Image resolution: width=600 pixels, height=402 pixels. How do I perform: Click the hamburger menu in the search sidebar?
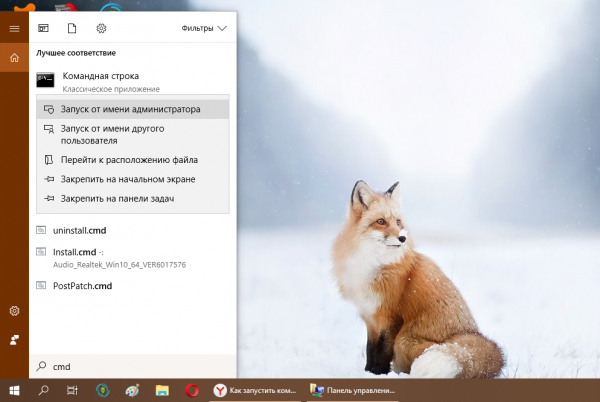(14, 29)
